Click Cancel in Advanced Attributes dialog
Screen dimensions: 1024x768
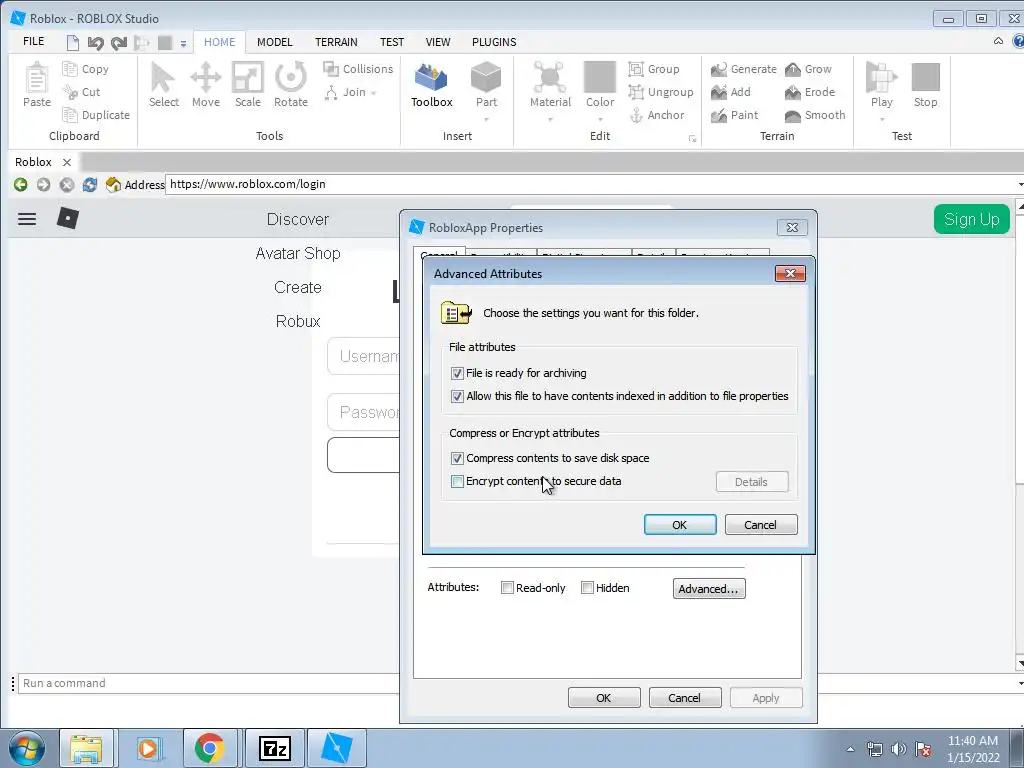pos(761,524)
